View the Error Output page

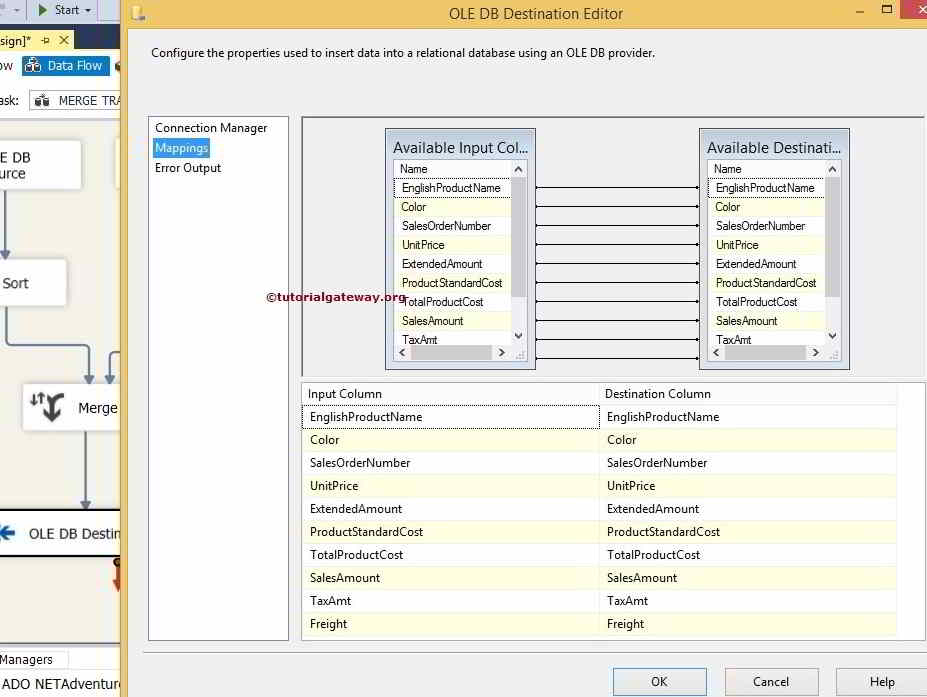(x=187, y=167)
